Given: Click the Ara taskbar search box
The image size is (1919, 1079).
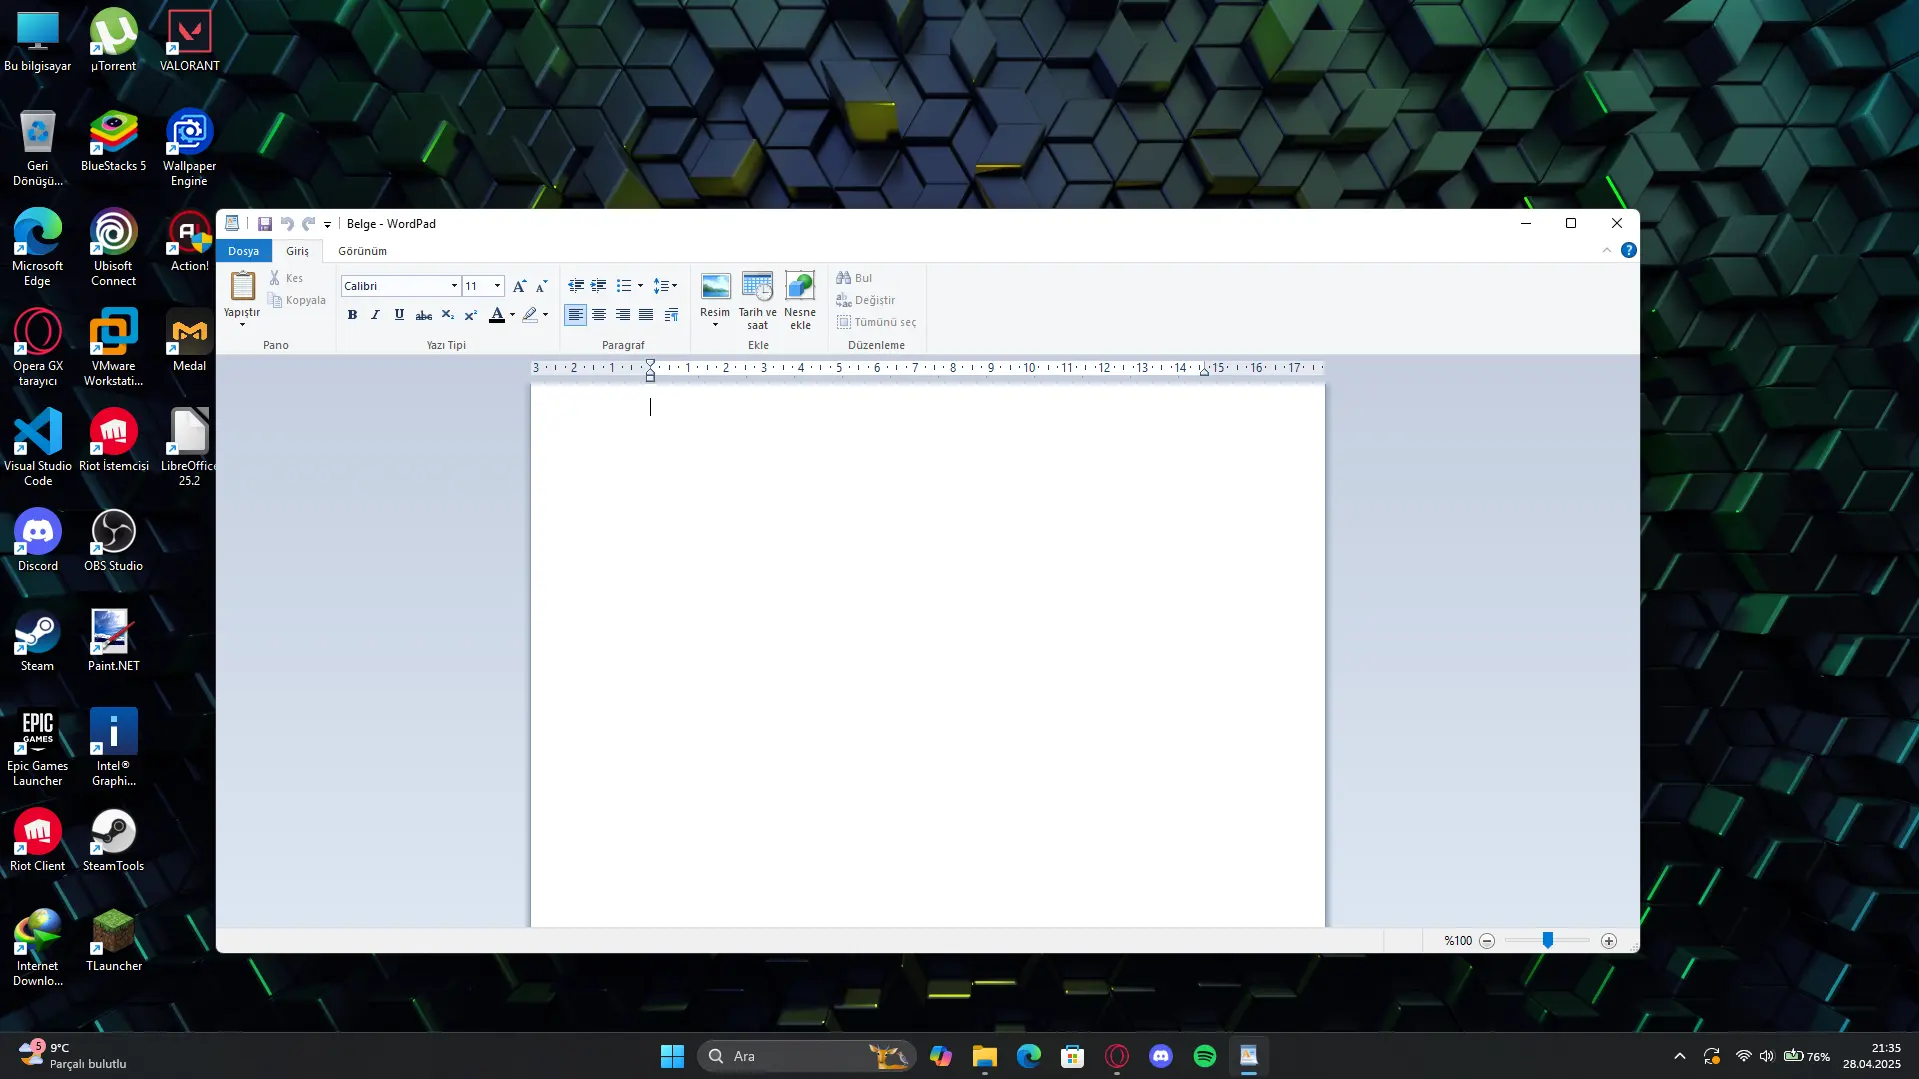Looking at the screenshot, I should (806, 1056).
